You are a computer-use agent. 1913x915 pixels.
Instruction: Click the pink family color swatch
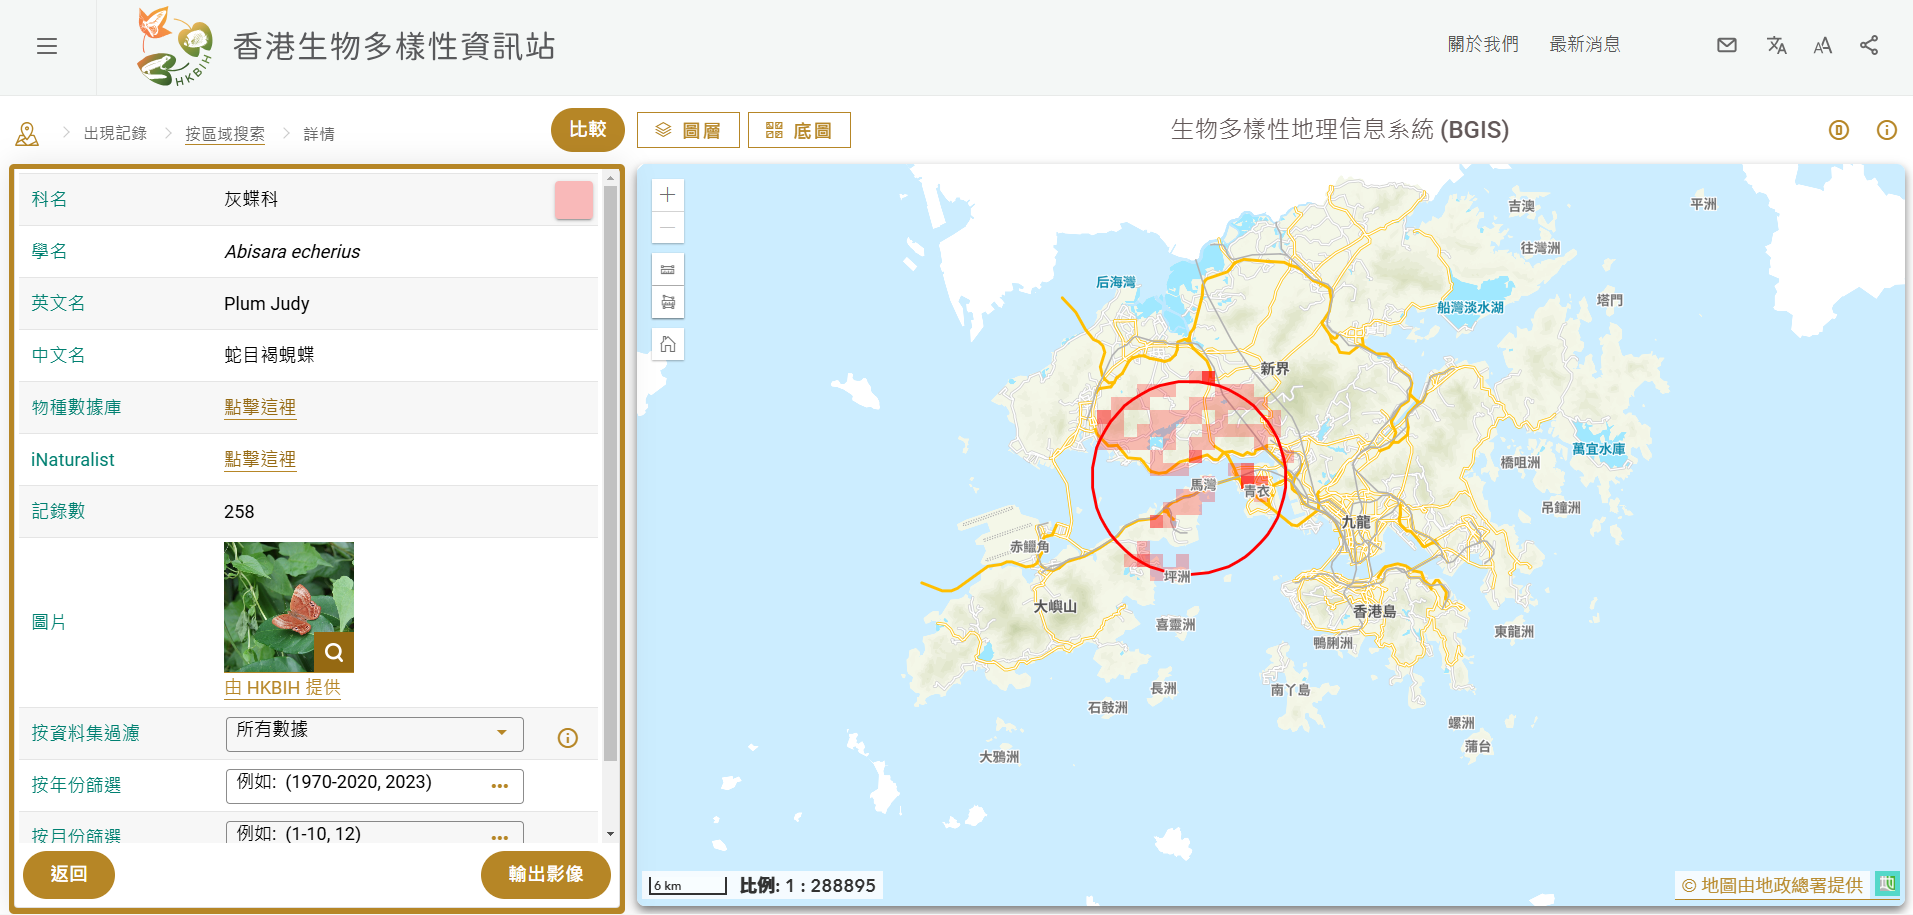[x=574, y=200]
